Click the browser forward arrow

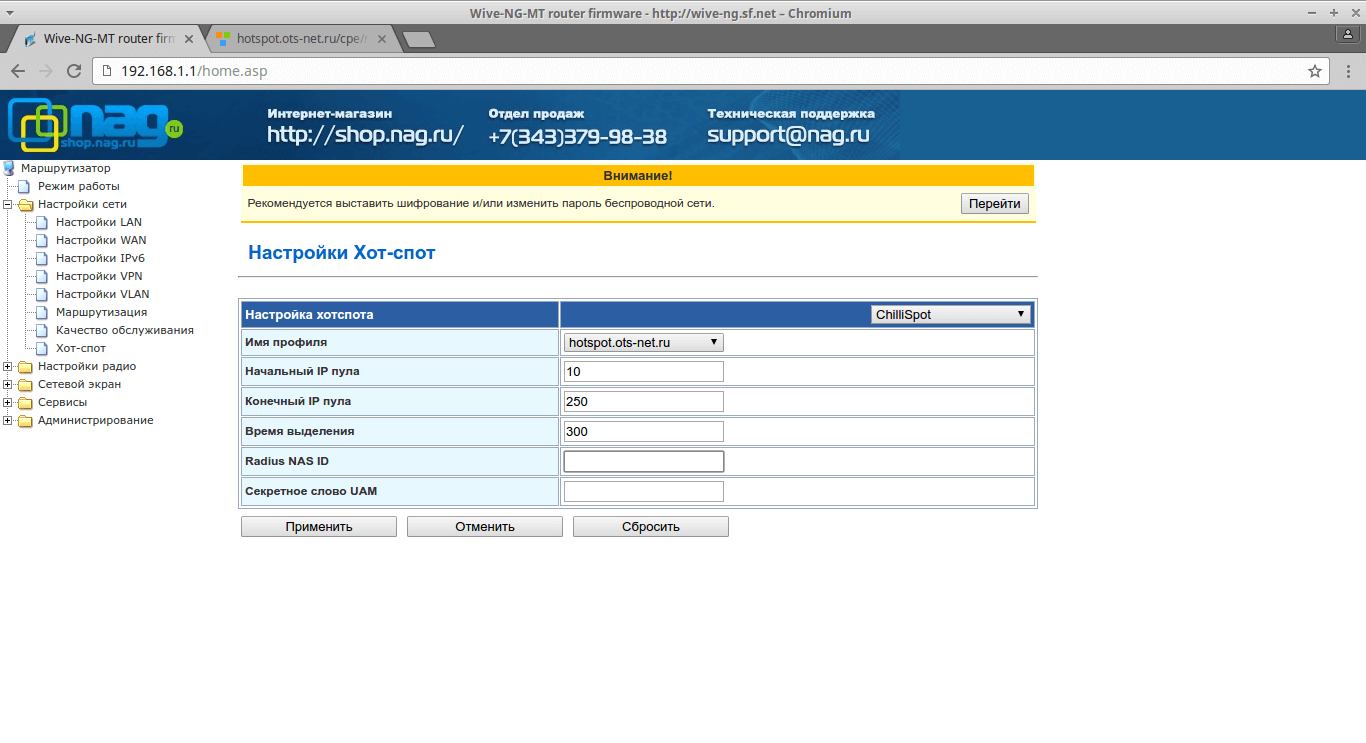coord(46,71)
